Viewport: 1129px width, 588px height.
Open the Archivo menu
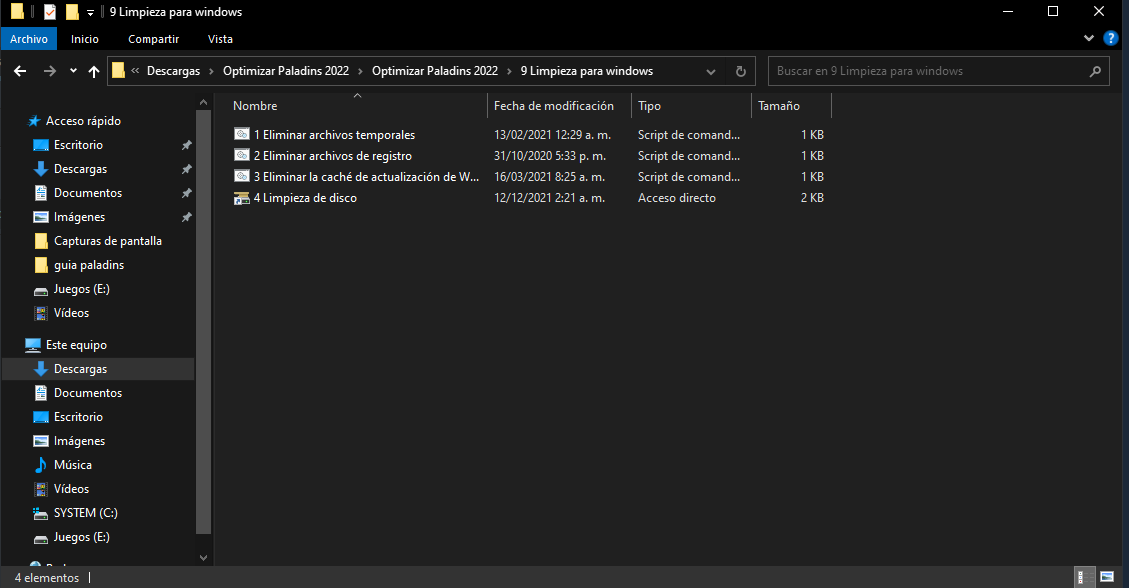click(x=29, y=39)
